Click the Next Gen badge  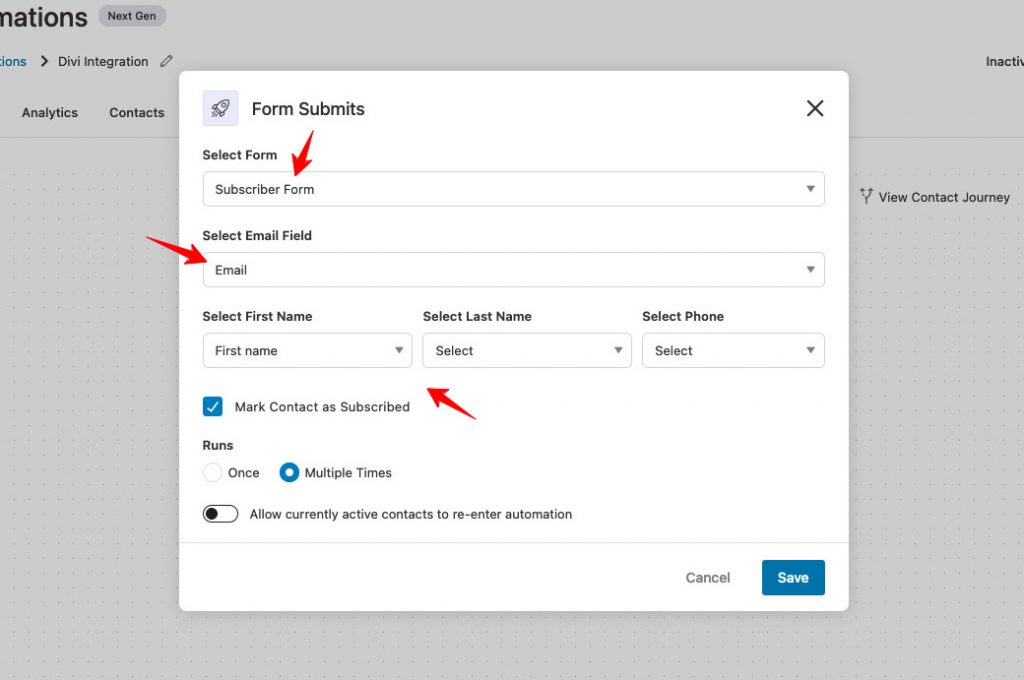point(132,16)
